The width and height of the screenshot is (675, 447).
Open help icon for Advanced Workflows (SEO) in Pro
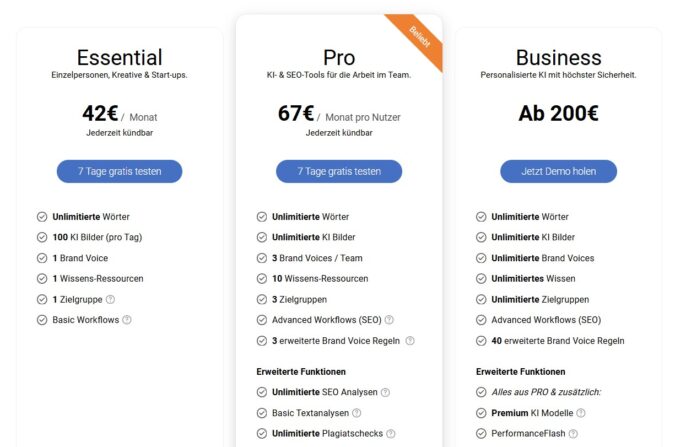pyautogui.click(x=389, y=320)
